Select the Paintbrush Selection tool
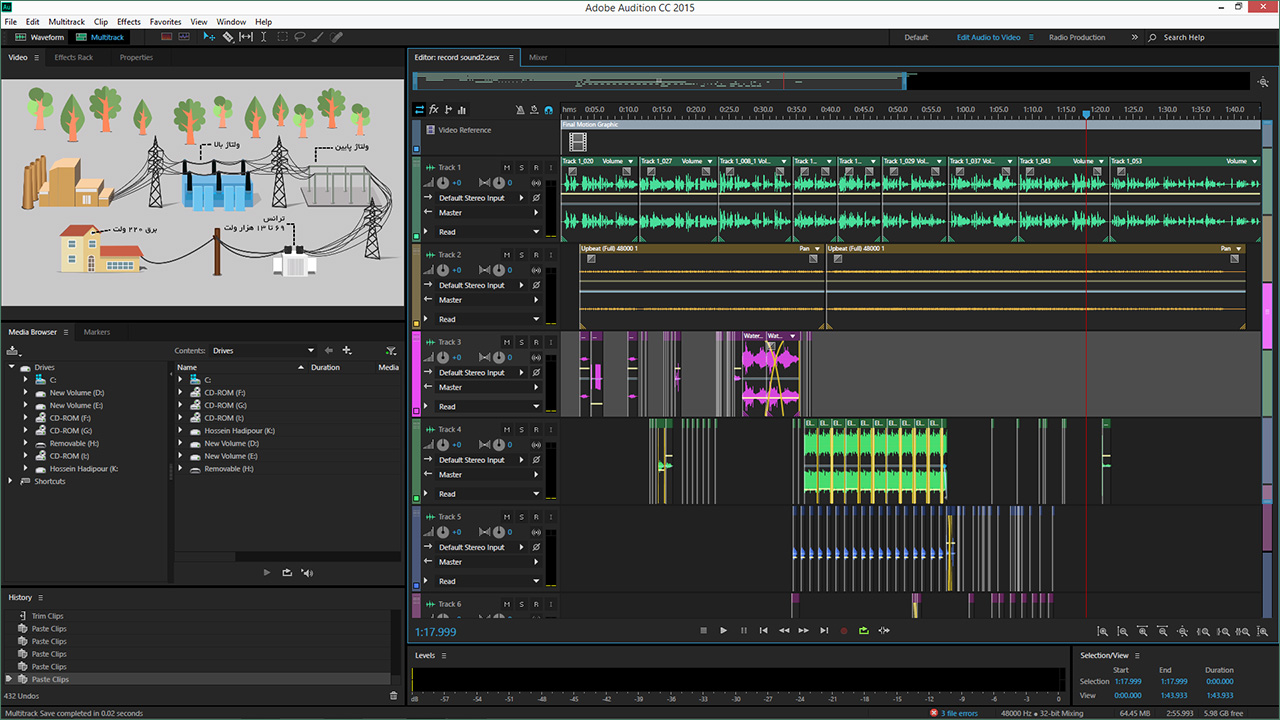 coord(318,37)
